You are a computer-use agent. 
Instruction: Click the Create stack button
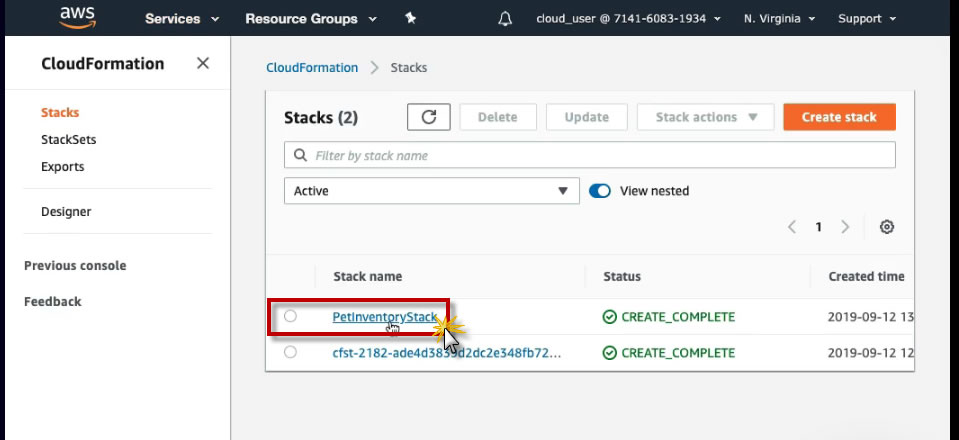click(839, 117)
